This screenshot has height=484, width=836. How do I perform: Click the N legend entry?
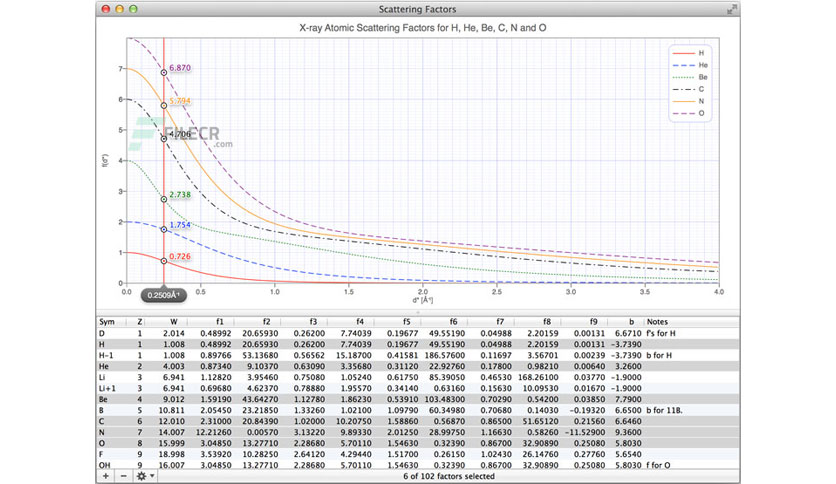pyautogui.click(x=690, y=101)
